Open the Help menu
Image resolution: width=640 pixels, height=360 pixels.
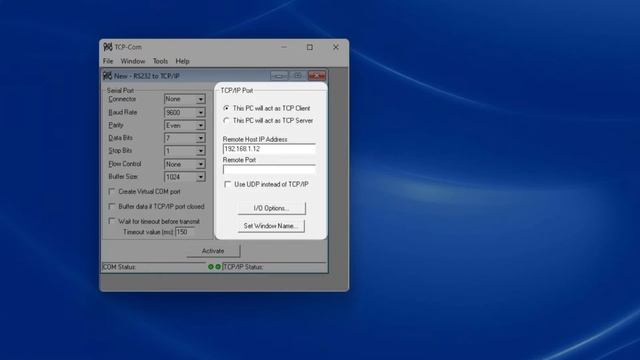[x=182, y=61]
